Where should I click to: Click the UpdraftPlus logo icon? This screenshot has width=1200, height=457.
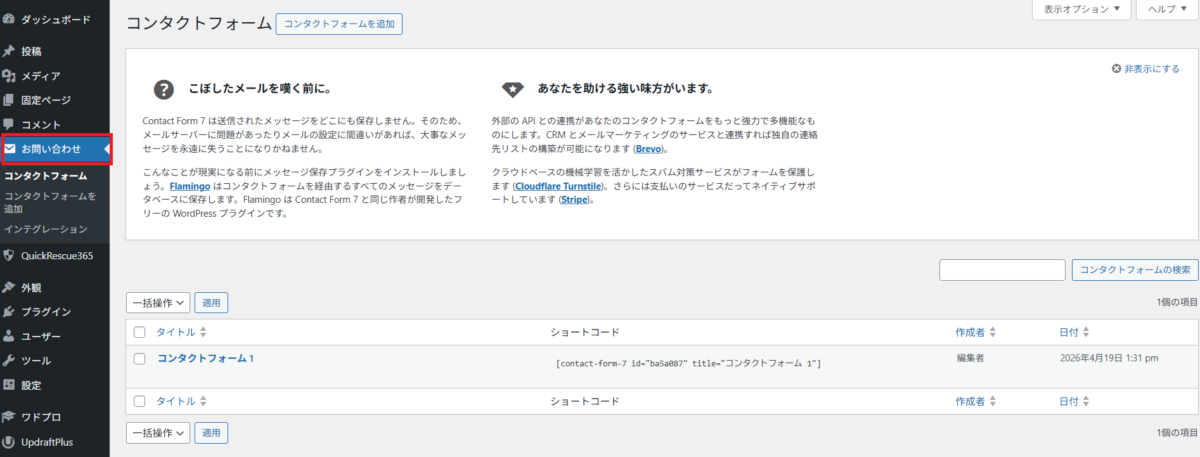tap(9, 441)
